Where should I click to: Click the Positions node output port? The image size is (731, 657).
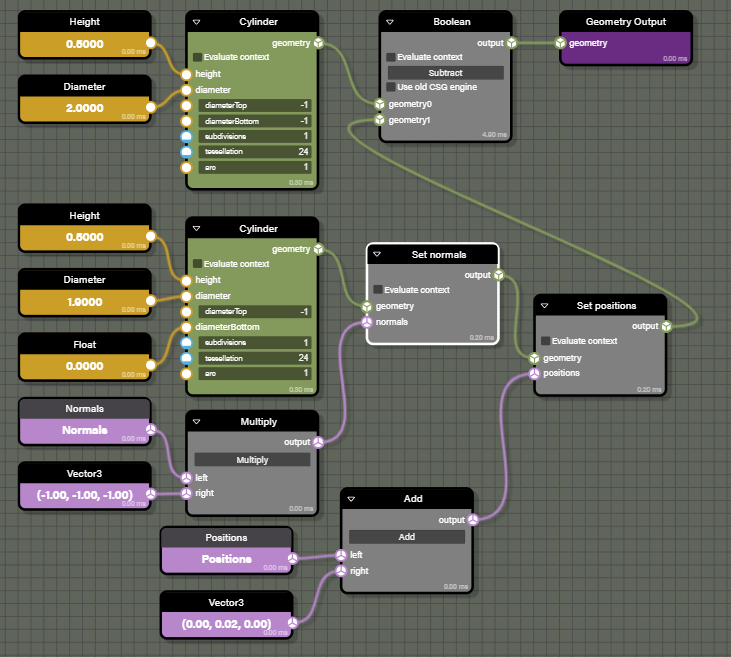(292, 558)
